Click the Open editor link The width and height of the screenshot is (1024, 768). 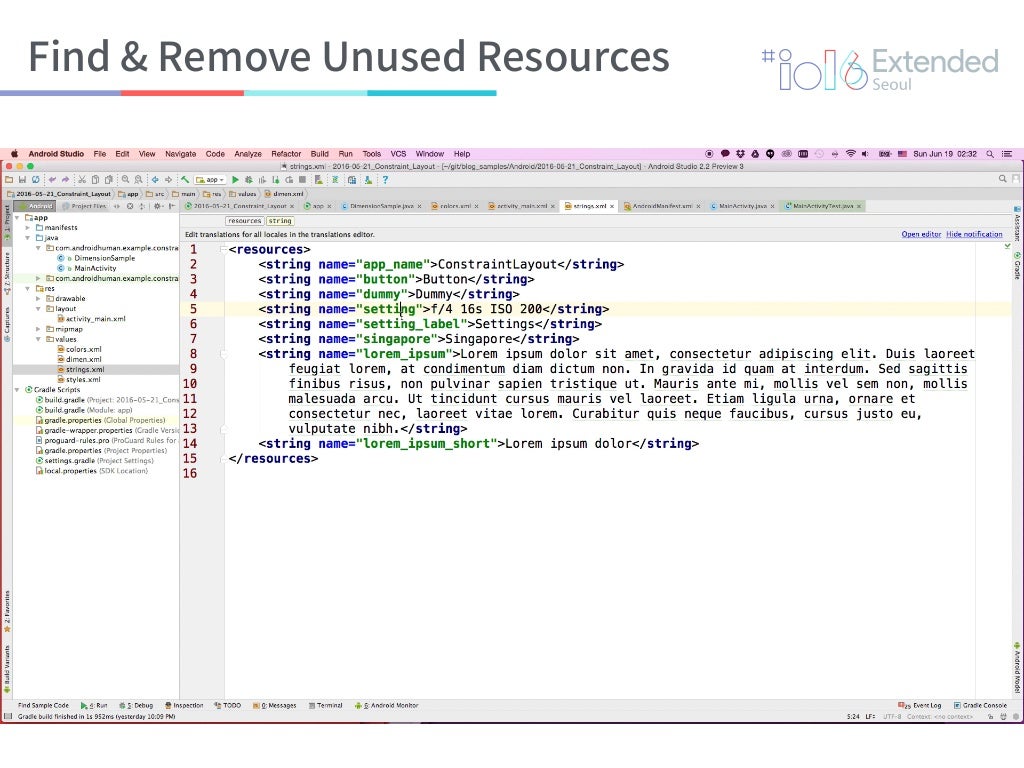921,234
